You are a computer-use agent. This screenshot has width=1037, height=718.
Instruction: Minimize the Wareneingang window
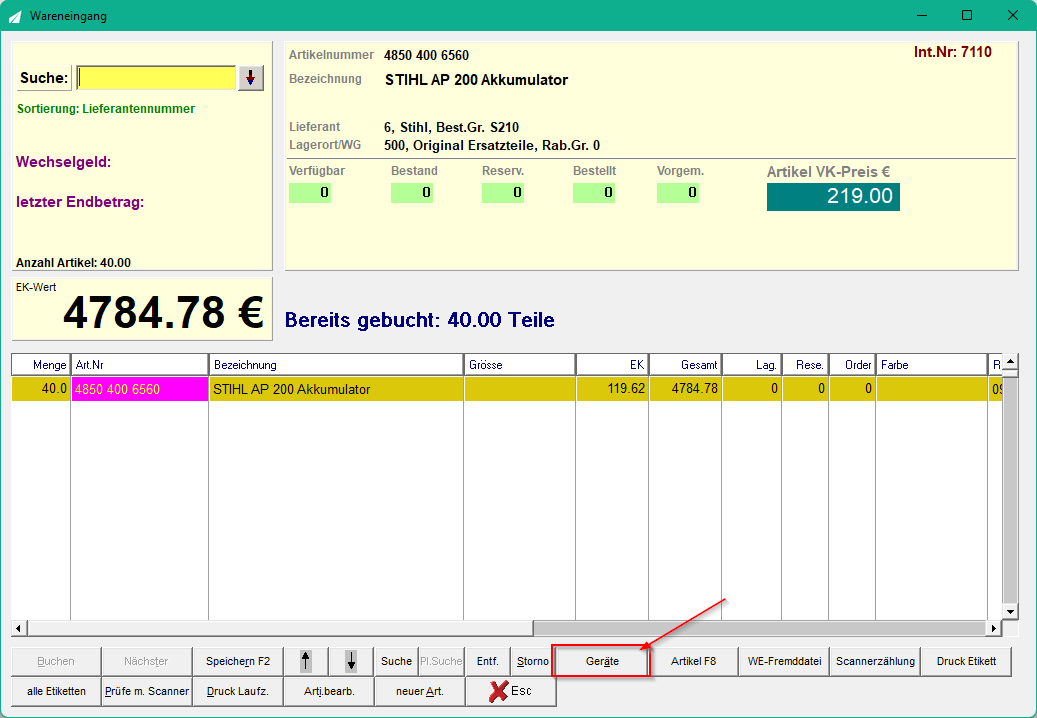point(921,15)
